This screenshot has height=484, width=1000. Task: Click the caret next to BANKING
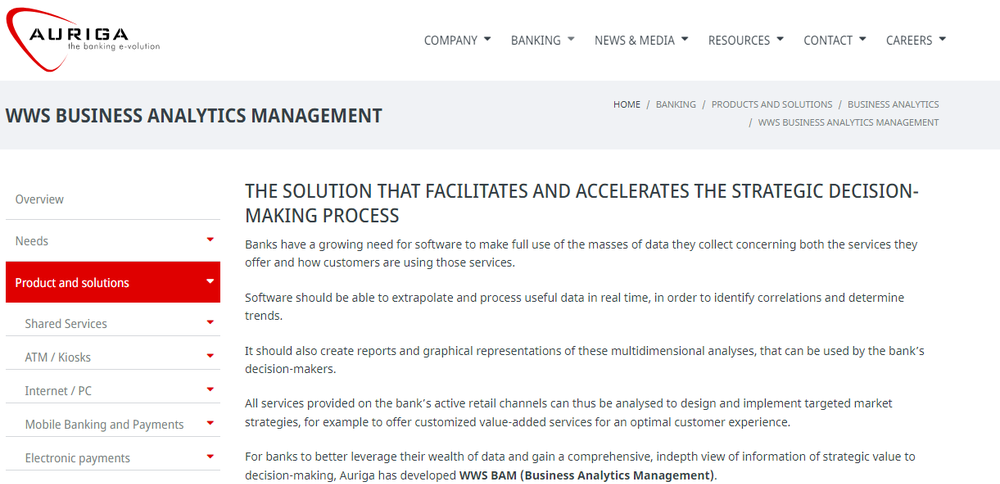click(x=571, y=39)
